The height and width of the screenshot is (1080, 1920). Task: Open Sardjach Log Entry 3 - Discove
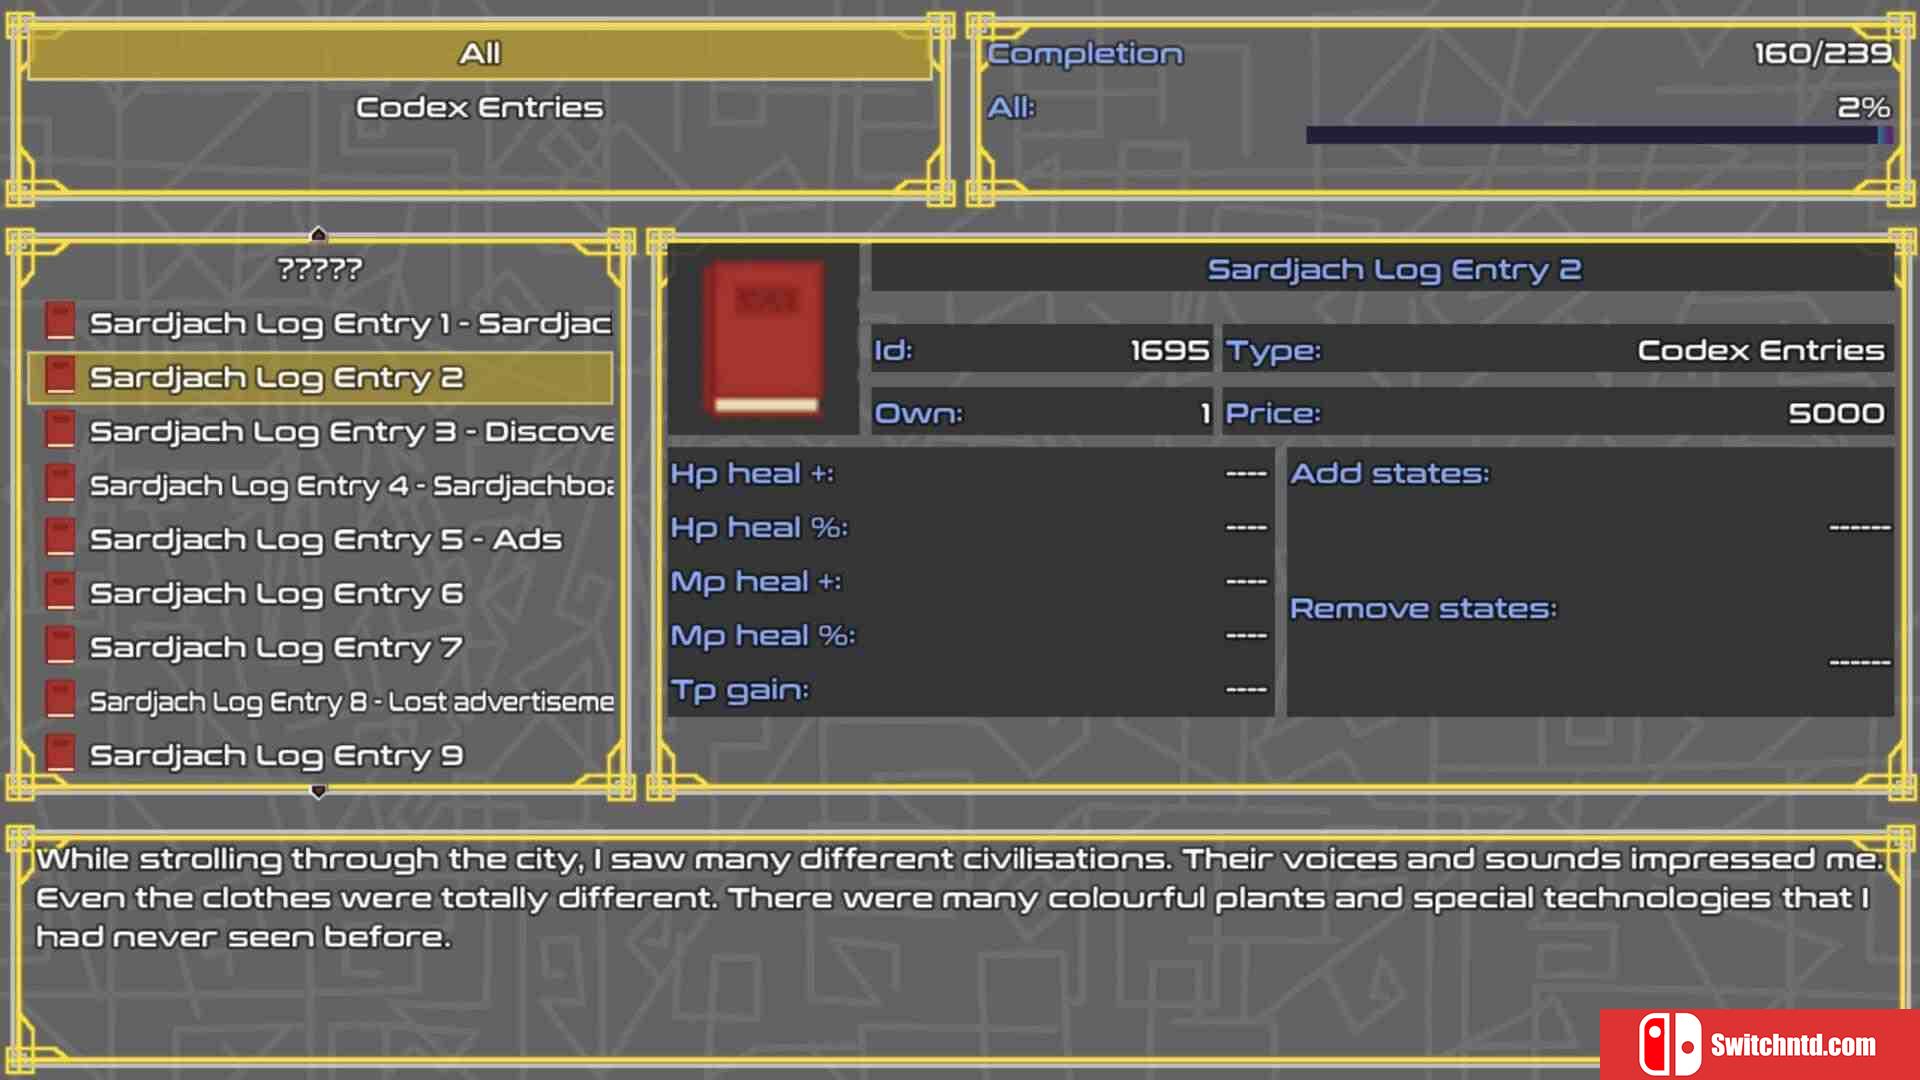(320, 431)
